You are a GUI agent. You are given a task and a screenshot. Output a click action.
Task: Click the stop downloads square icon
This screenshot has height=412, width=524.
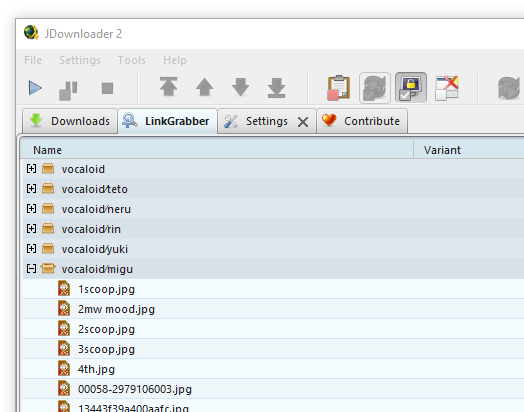pyautogui.click(x=107, y=89)
